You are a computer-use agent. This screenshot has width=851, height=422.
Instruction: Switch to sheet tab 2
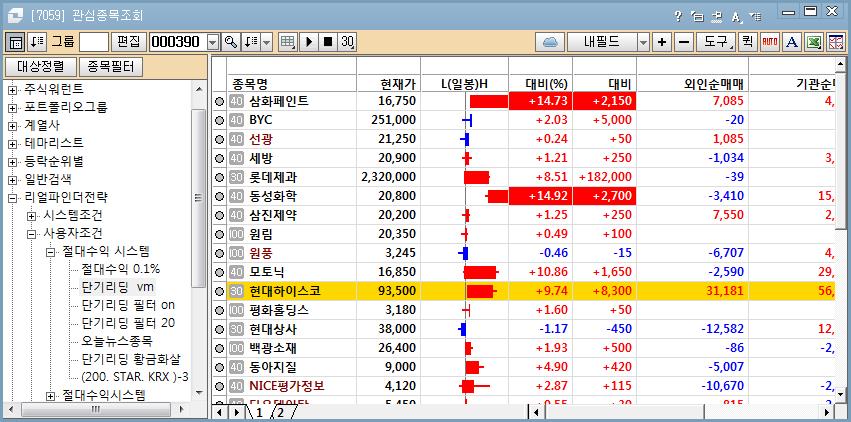pos(282,413)
